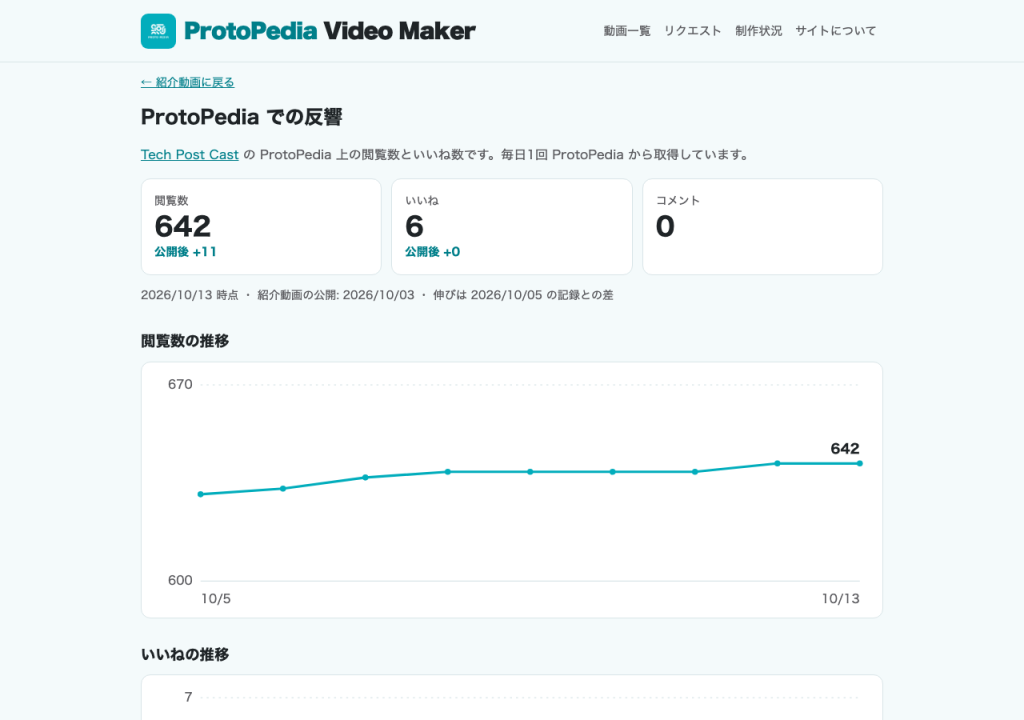Click the 閲覧数 value 642 in the card
The image size is (1024, 720).
pyautogui.click(x=183, y=226)
